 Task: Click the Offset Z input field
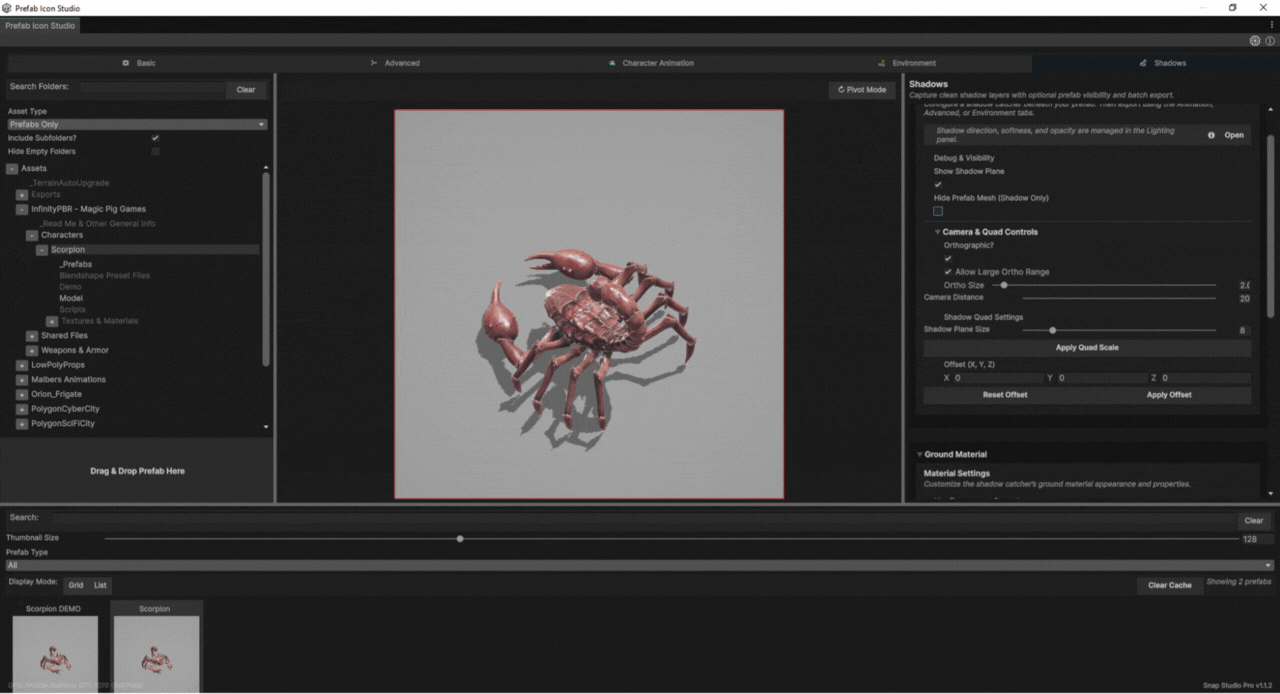[x=1205, y=379]
